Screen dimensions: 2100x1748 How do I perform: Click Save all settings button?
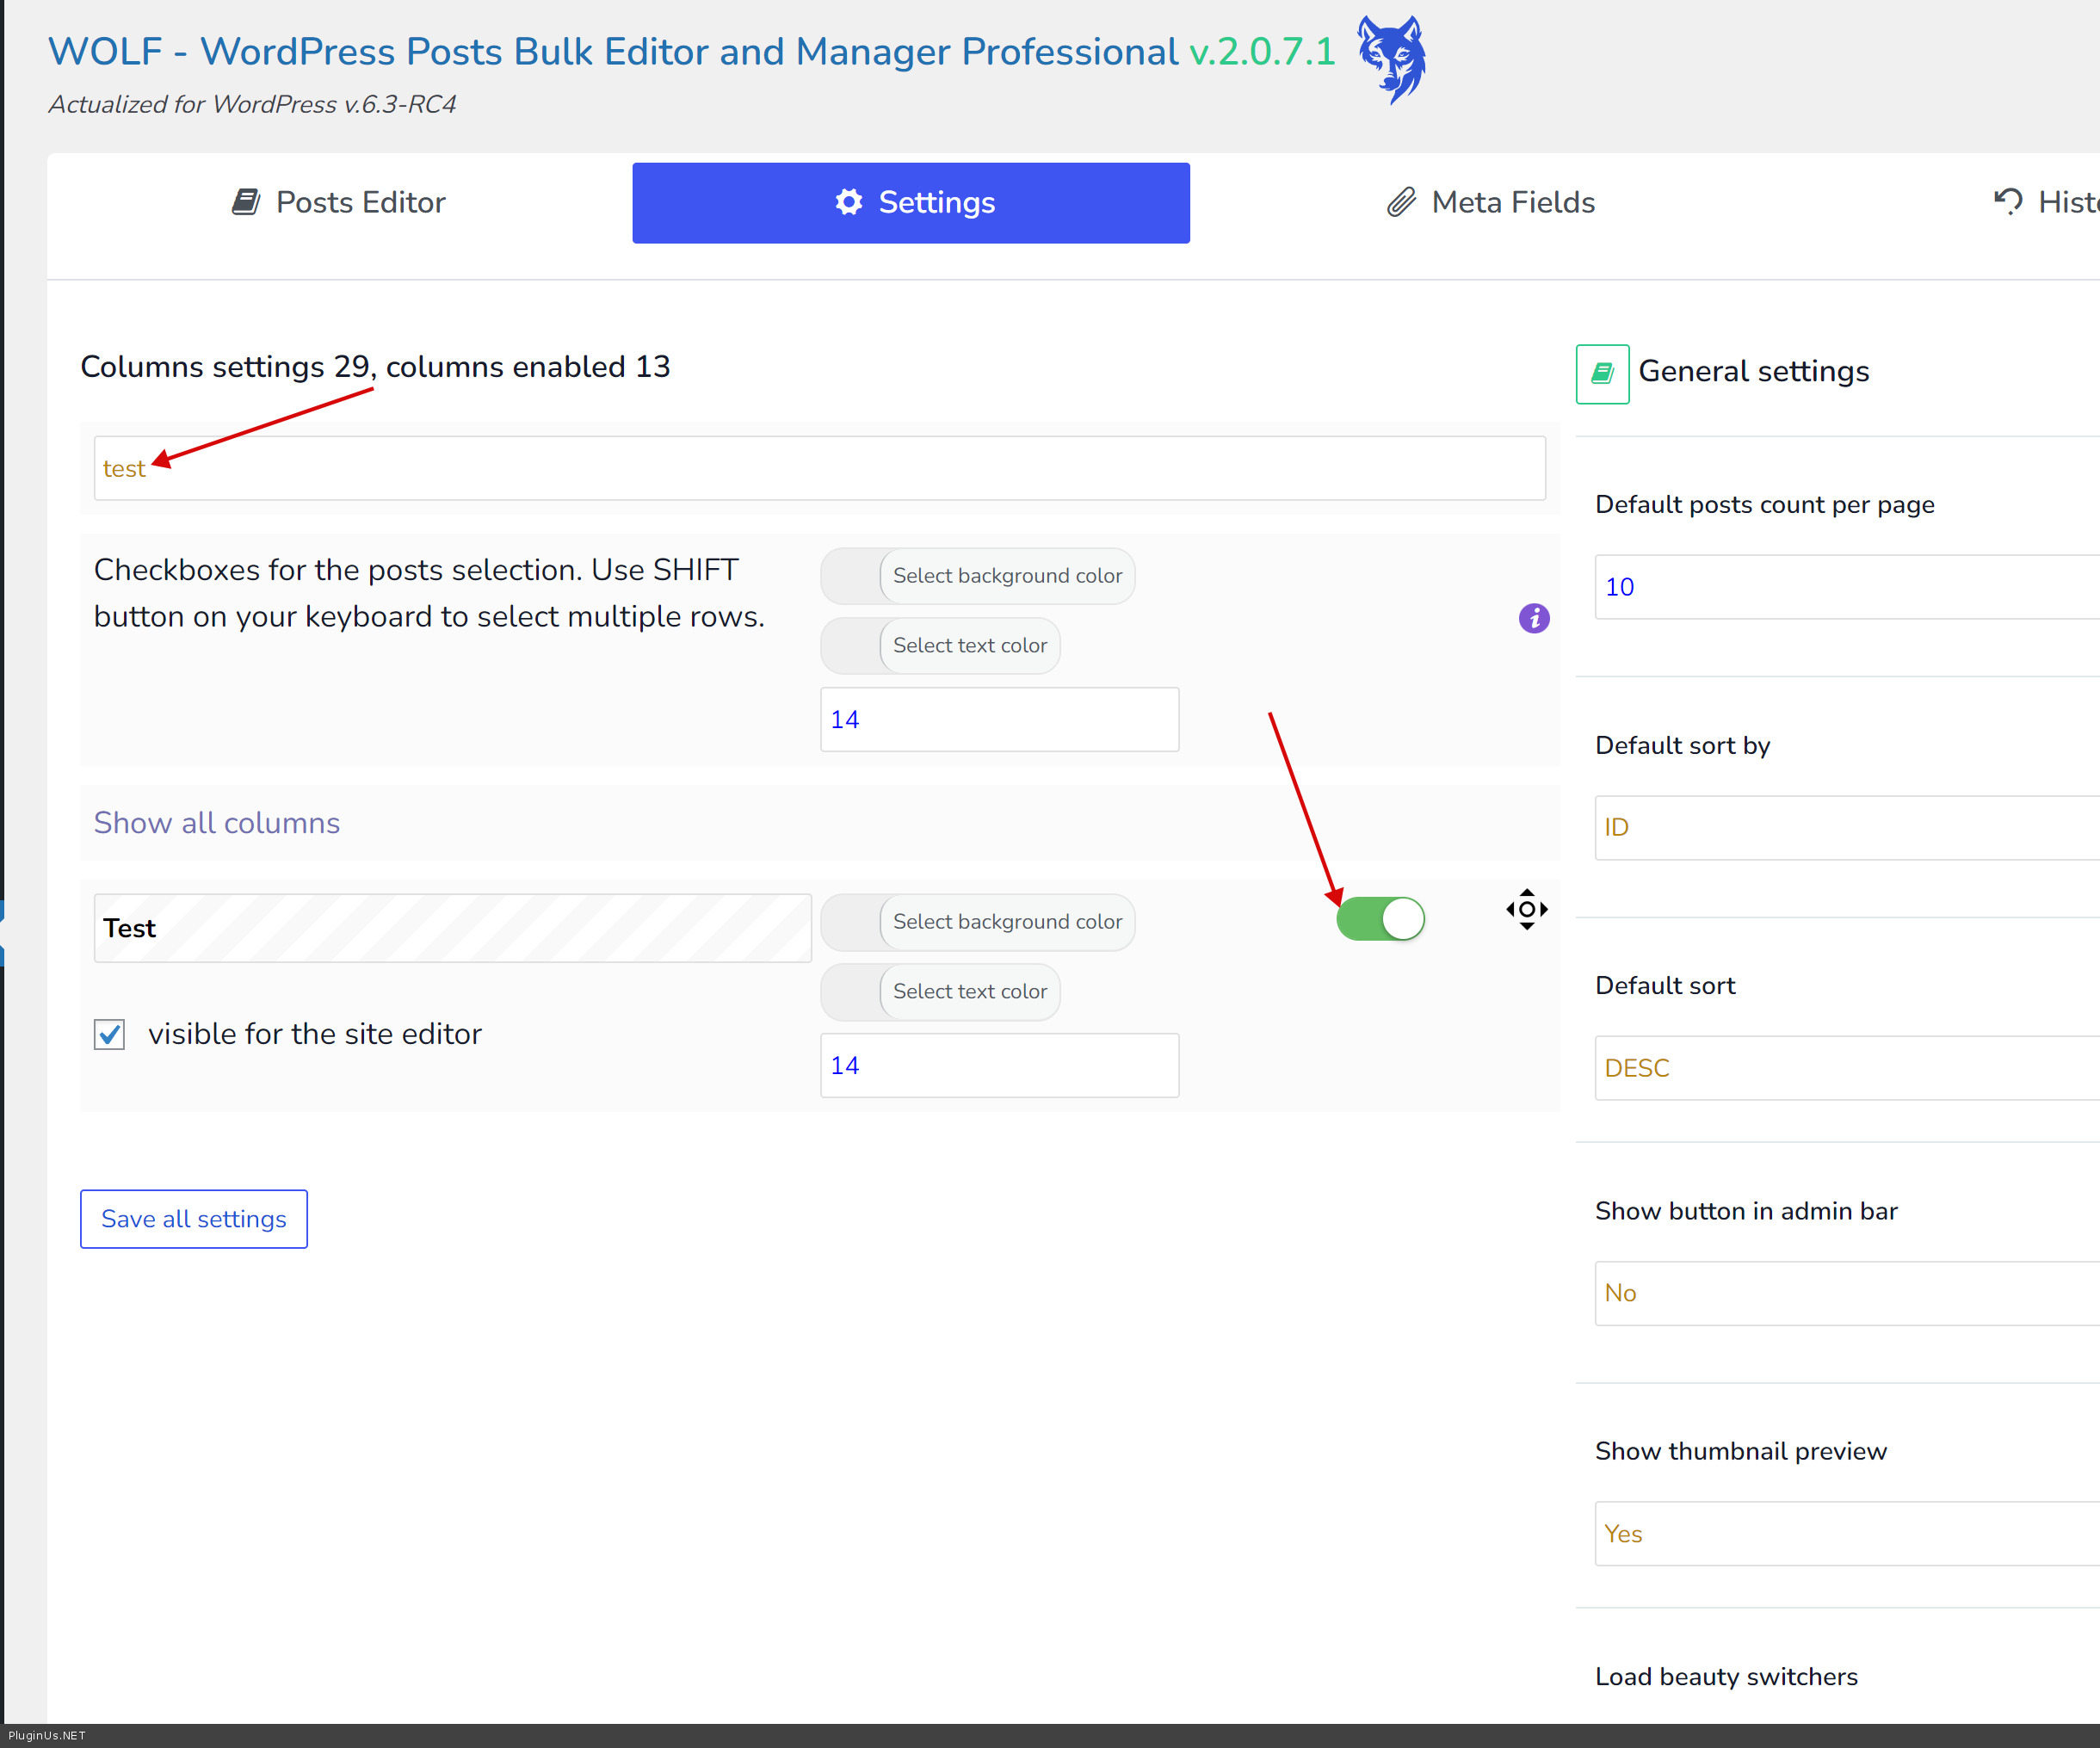pyautogui.click(x=194, y=1218)
